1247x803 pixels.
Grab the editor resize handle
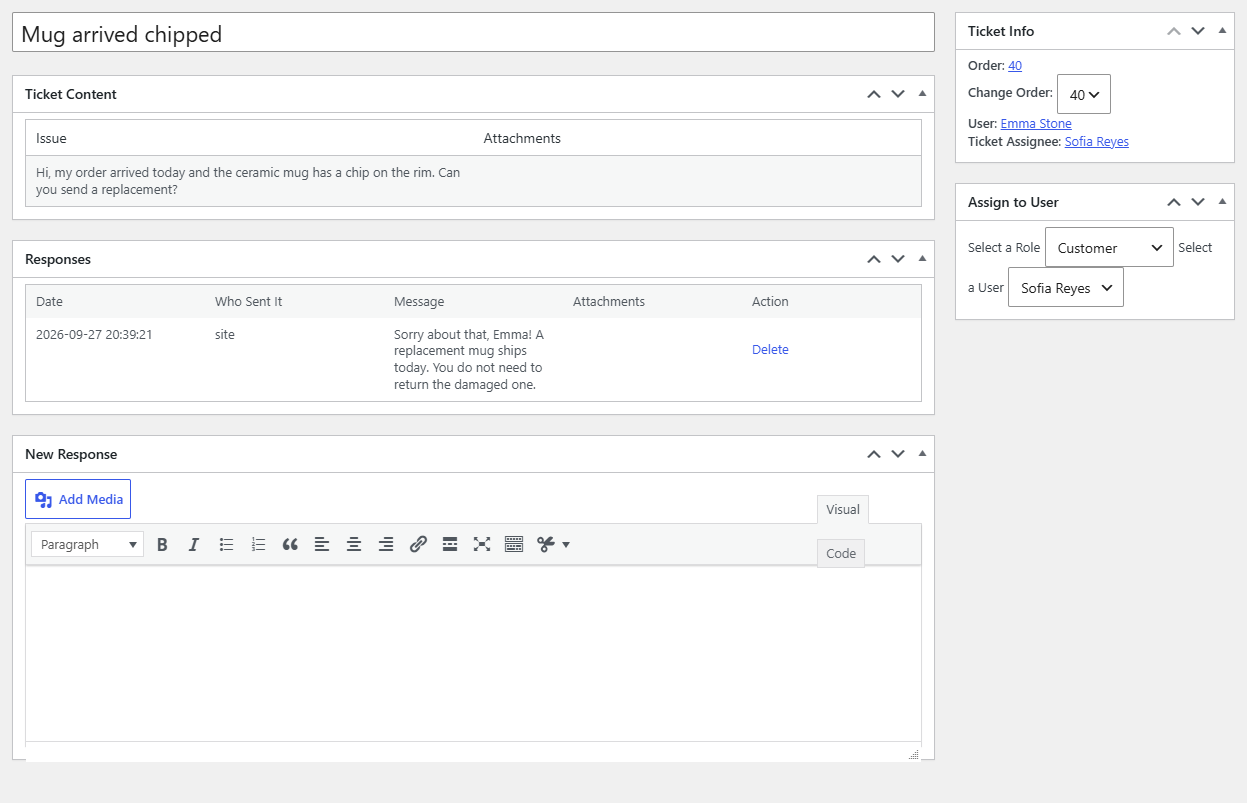coord(914,754)
